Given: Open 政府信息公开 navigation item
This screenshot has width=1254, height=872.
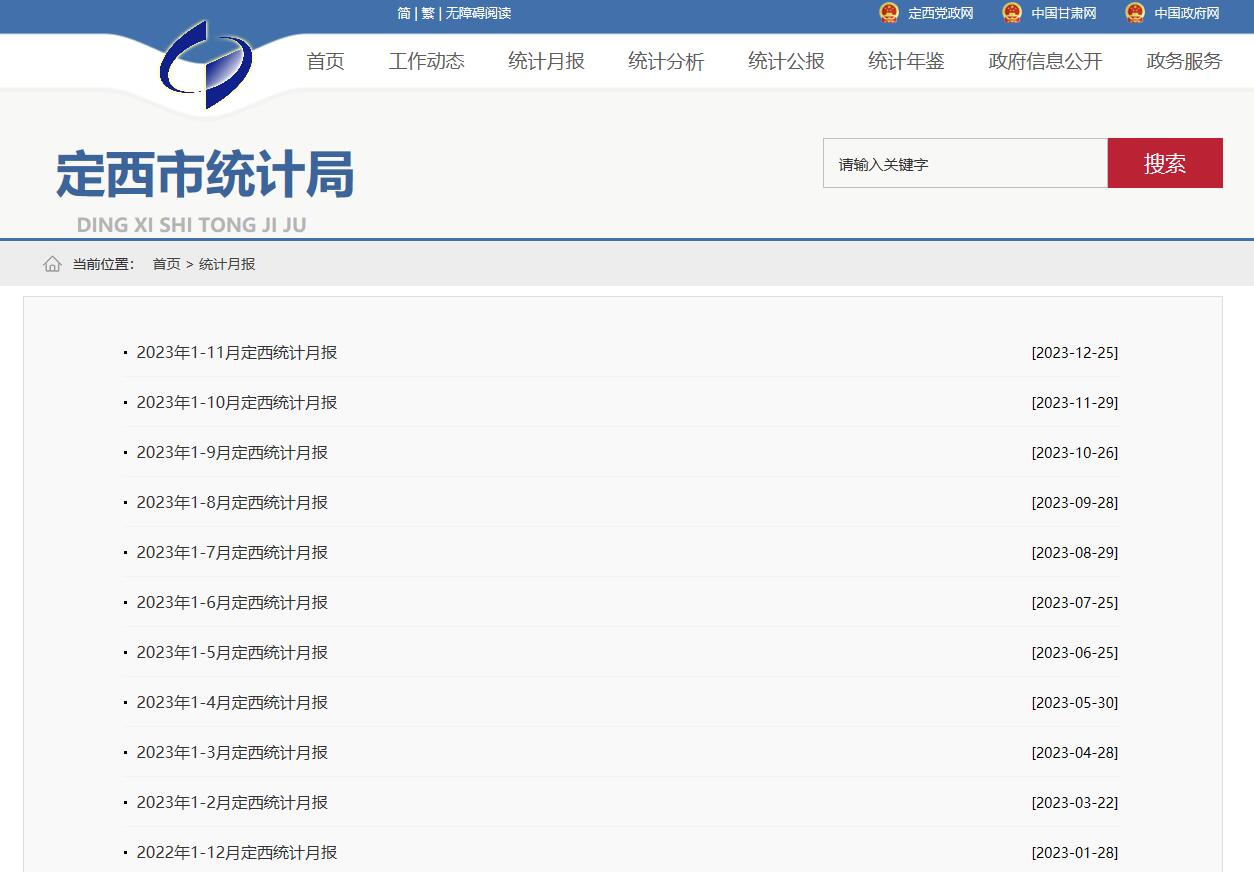Looking at the screenshot, I should (x=1045, y=61).
